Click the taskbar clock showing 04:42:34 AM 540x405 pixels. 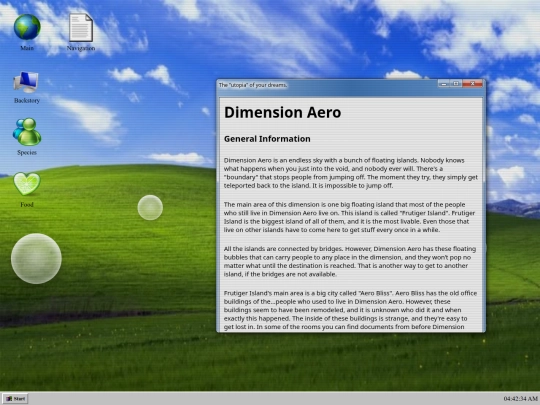click(521, 399)
